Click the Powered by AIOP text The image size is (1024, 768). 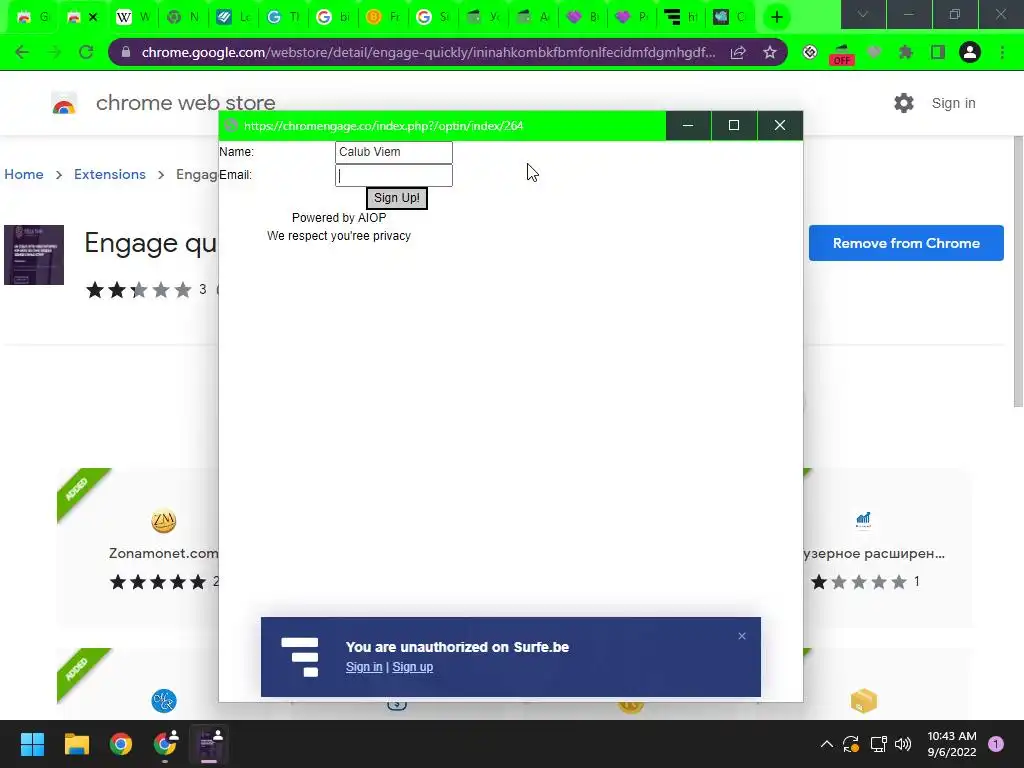pyautogui.click(x=339, y=217)
